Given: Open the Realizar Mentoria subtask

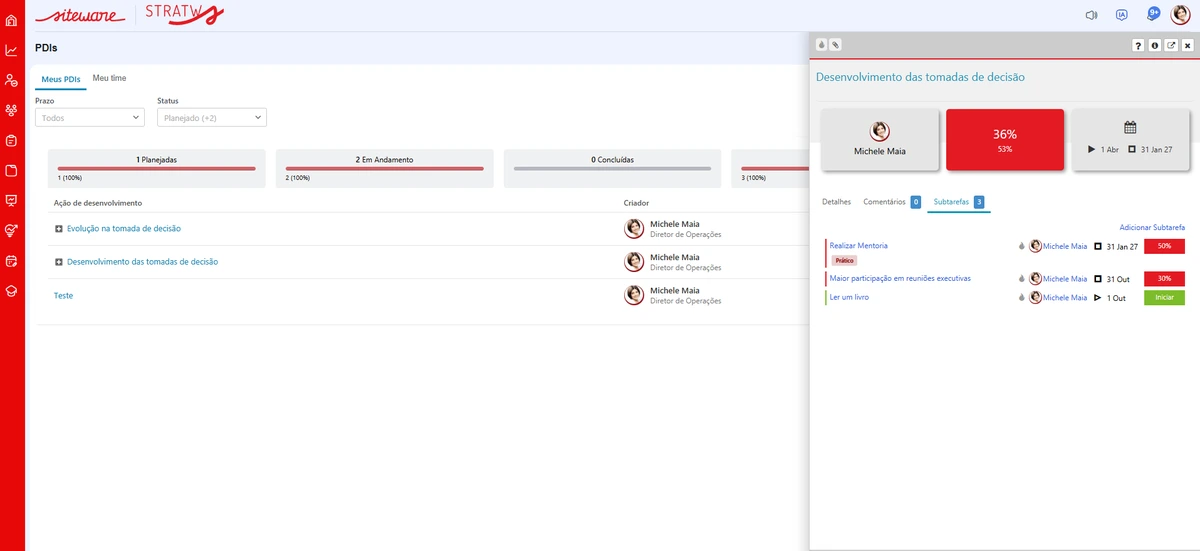Looking at the screenshot, I should tap(858, 245).
